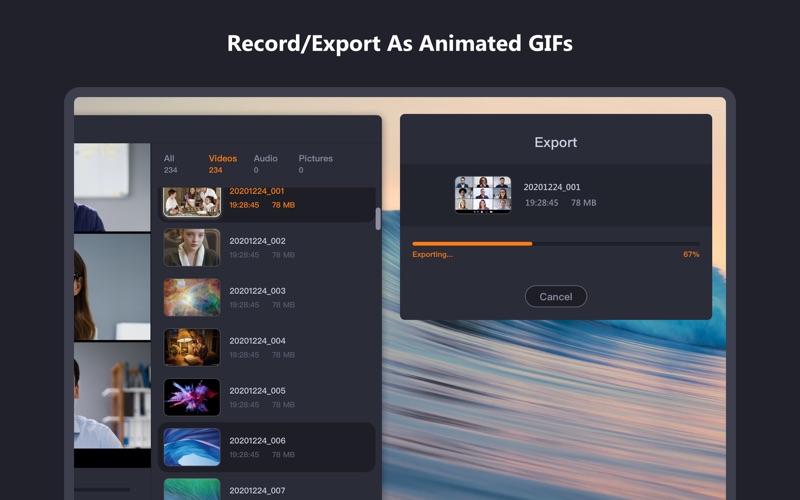
Task: Open thumbnail of recording 20201224_001
Action: [x=192, y=202]
